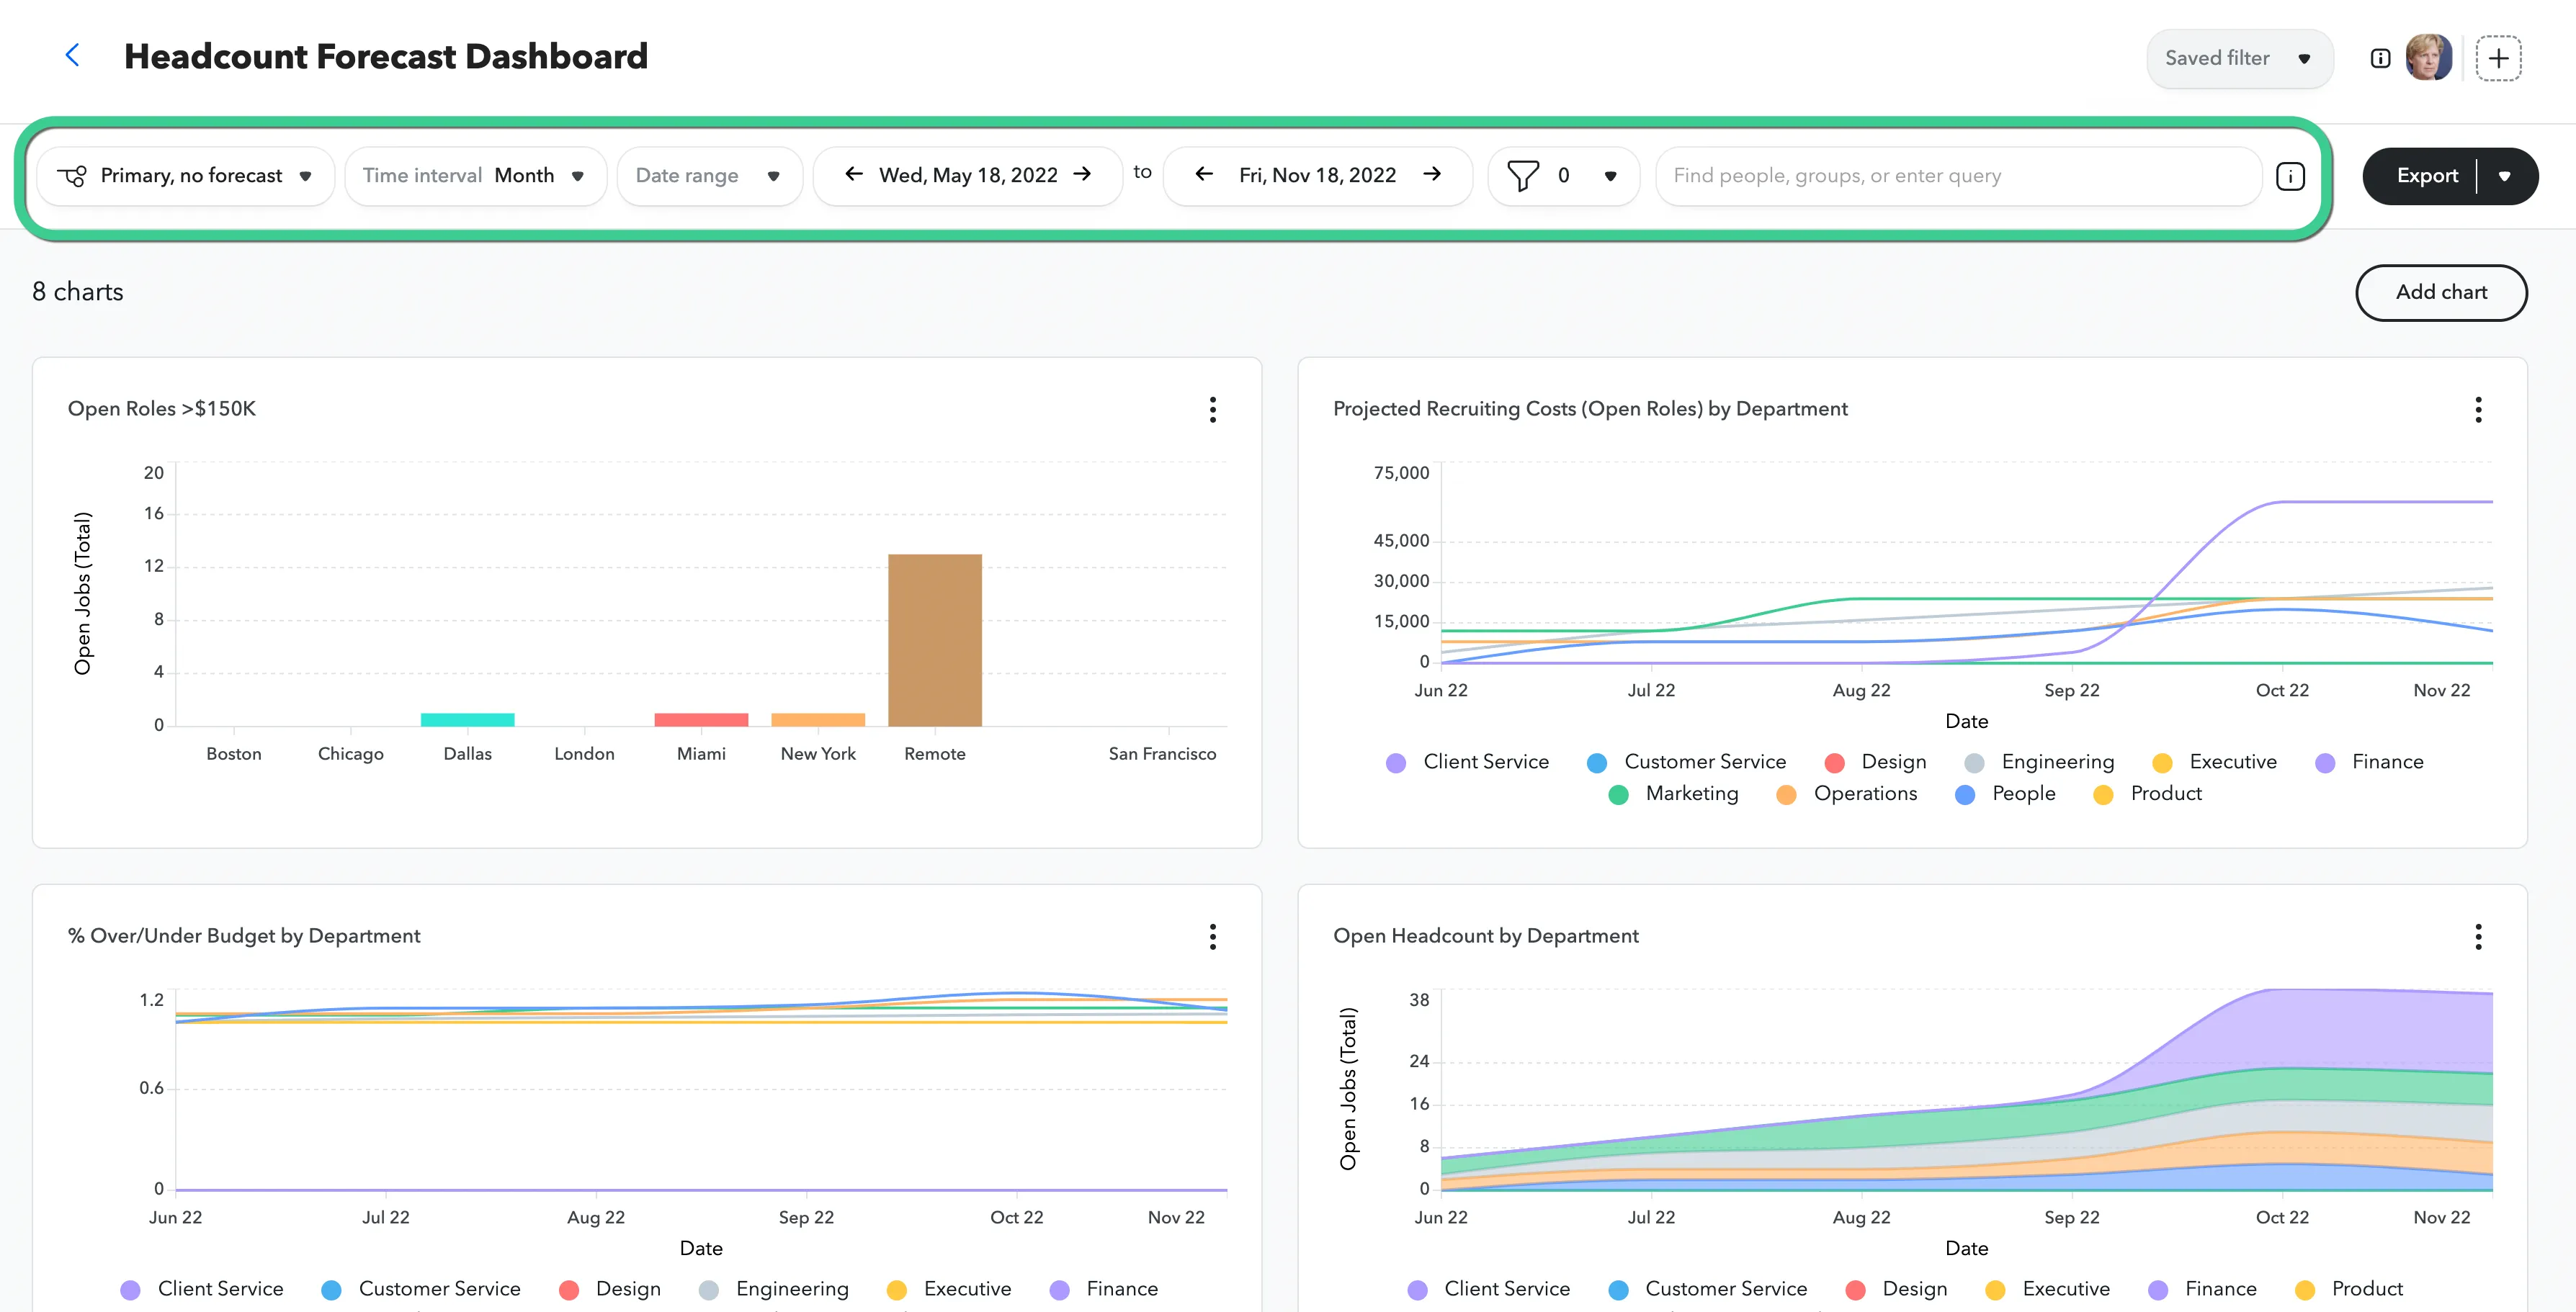Open the user profile avatar
Image resolution: width=2576 pixels, height=1312 pixels.
2428,57
